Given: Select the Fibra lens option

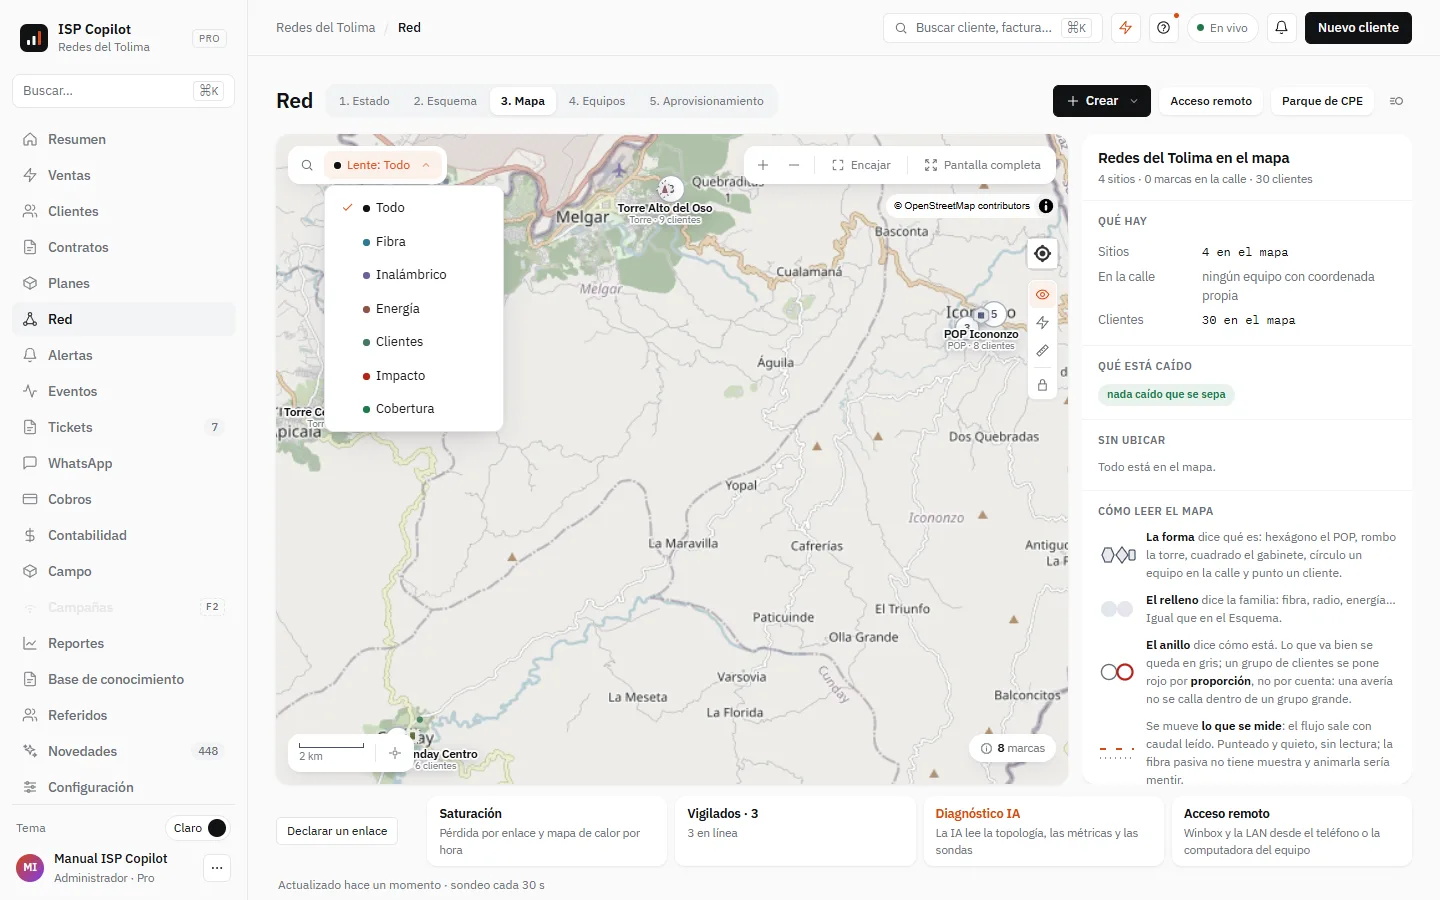Looking at the screenshot, I should click(x=414, y=242).
